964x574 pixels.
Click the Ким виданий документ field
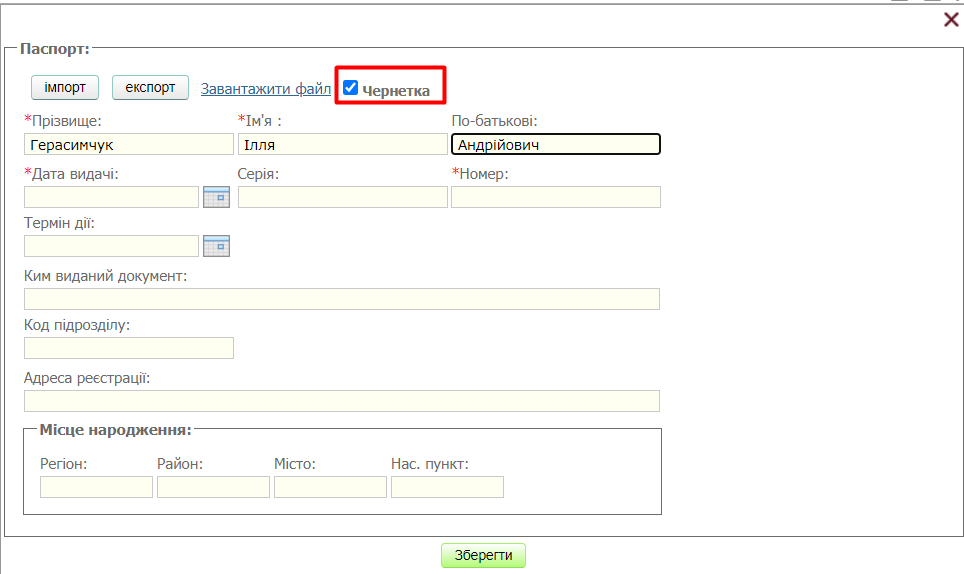[342, 299]
